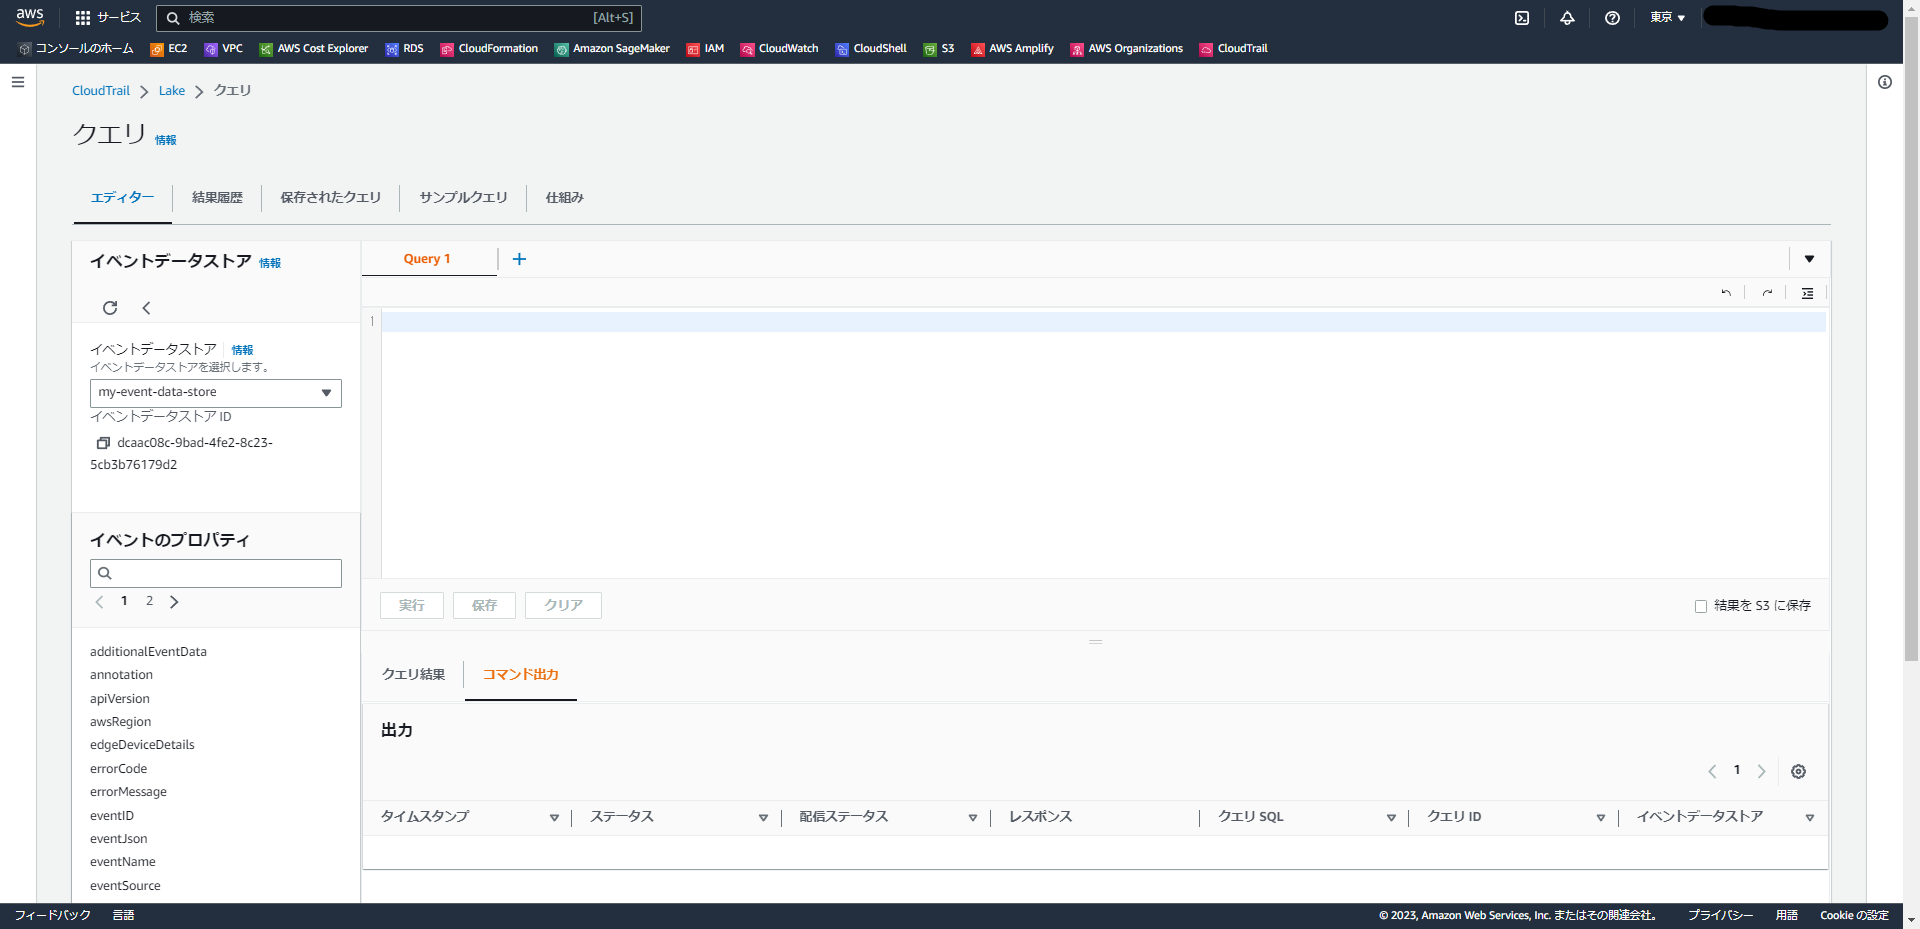Refresh the event data store list
Image resolution: width=1920 pixels, height=929 pixels.
[110, 308]
